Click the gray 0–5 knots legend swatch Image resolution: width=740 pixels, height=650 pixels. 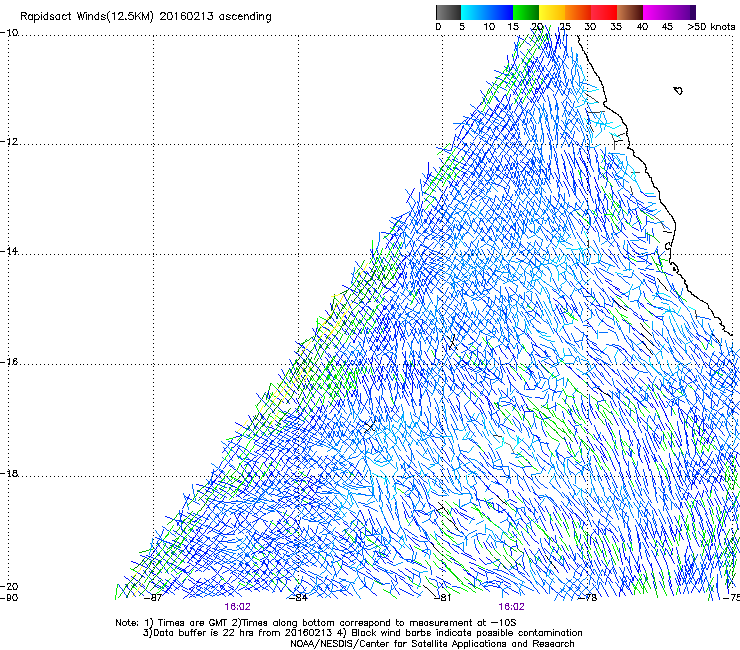(448, 12)
